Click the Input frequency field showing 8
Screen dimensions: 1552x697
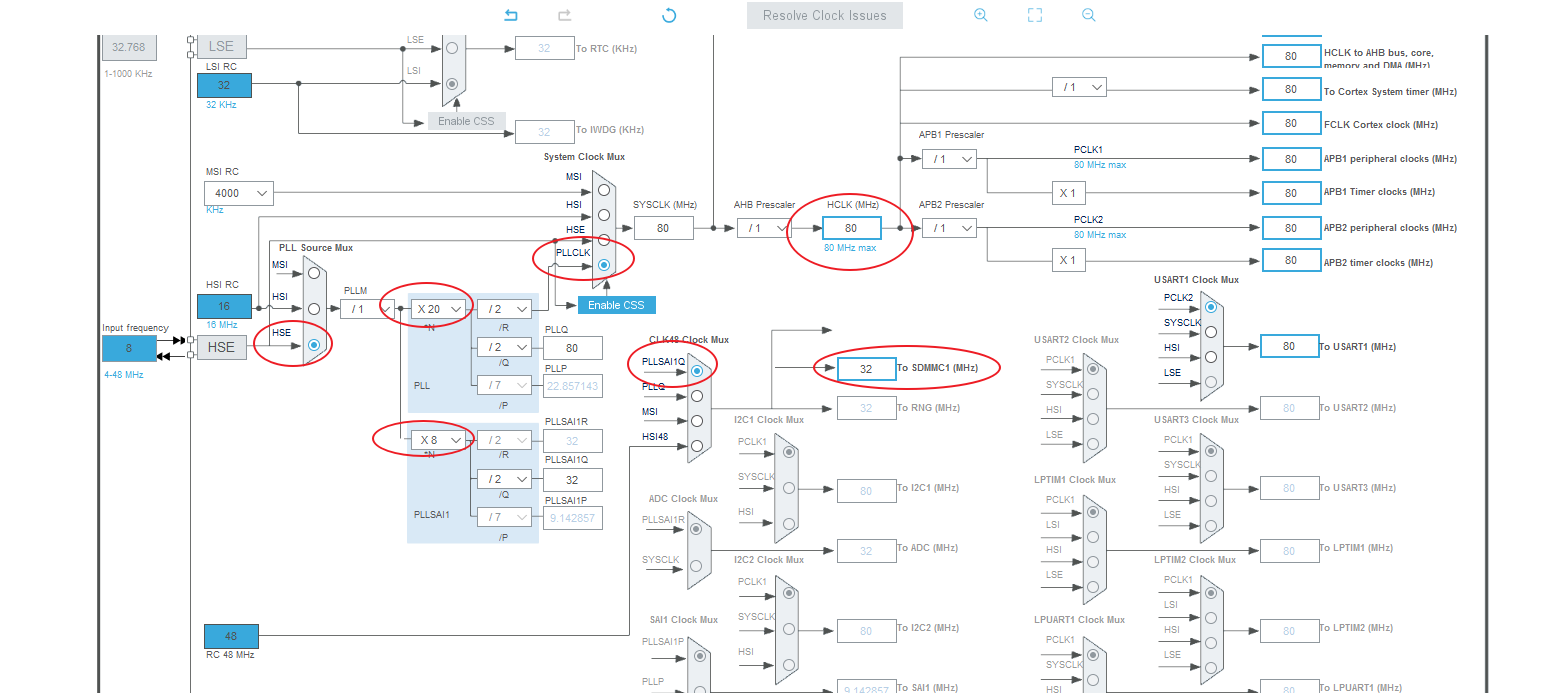pyautogui.click(x=129, y=348)
